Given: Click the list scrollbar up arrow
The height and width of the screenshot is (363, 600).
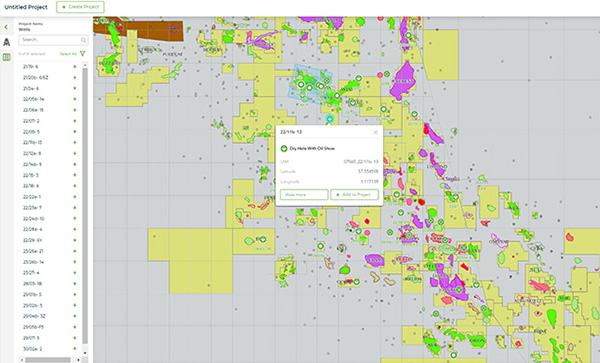Looking at the screenshot, I should click(x=85, y=65).
